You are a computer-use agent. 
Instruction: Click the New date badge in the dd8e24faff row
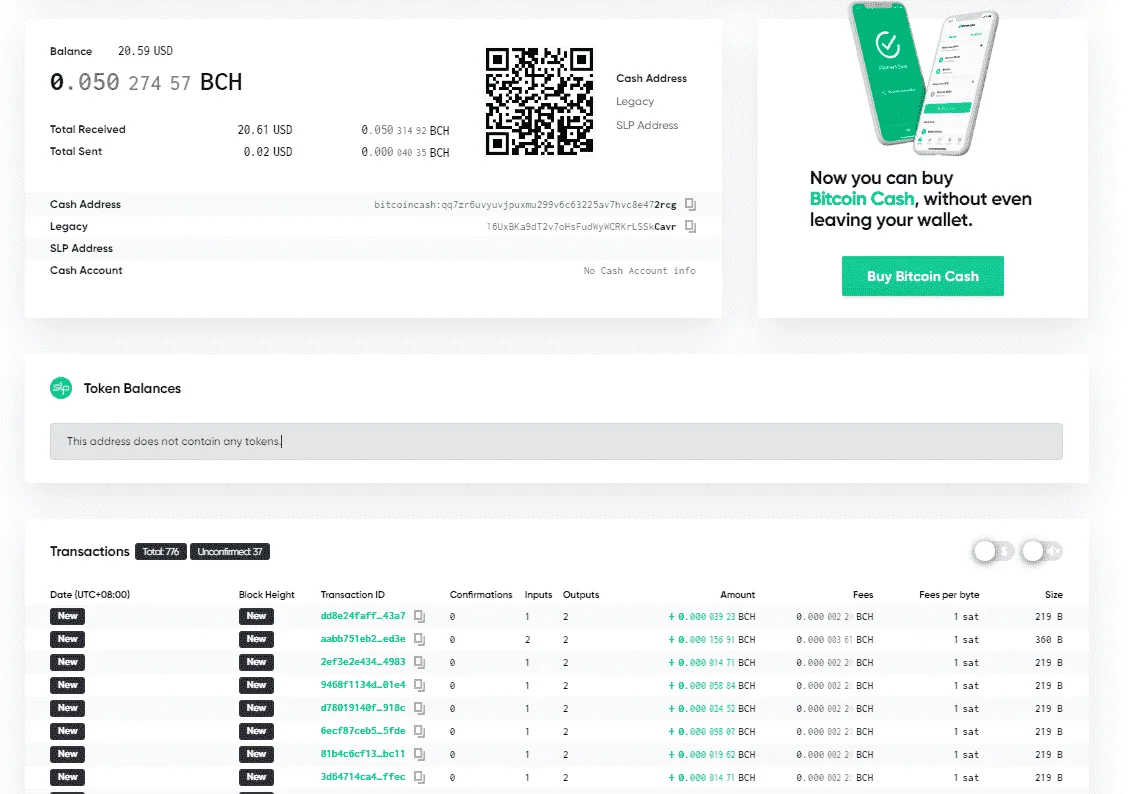click(x=67, y=616)
